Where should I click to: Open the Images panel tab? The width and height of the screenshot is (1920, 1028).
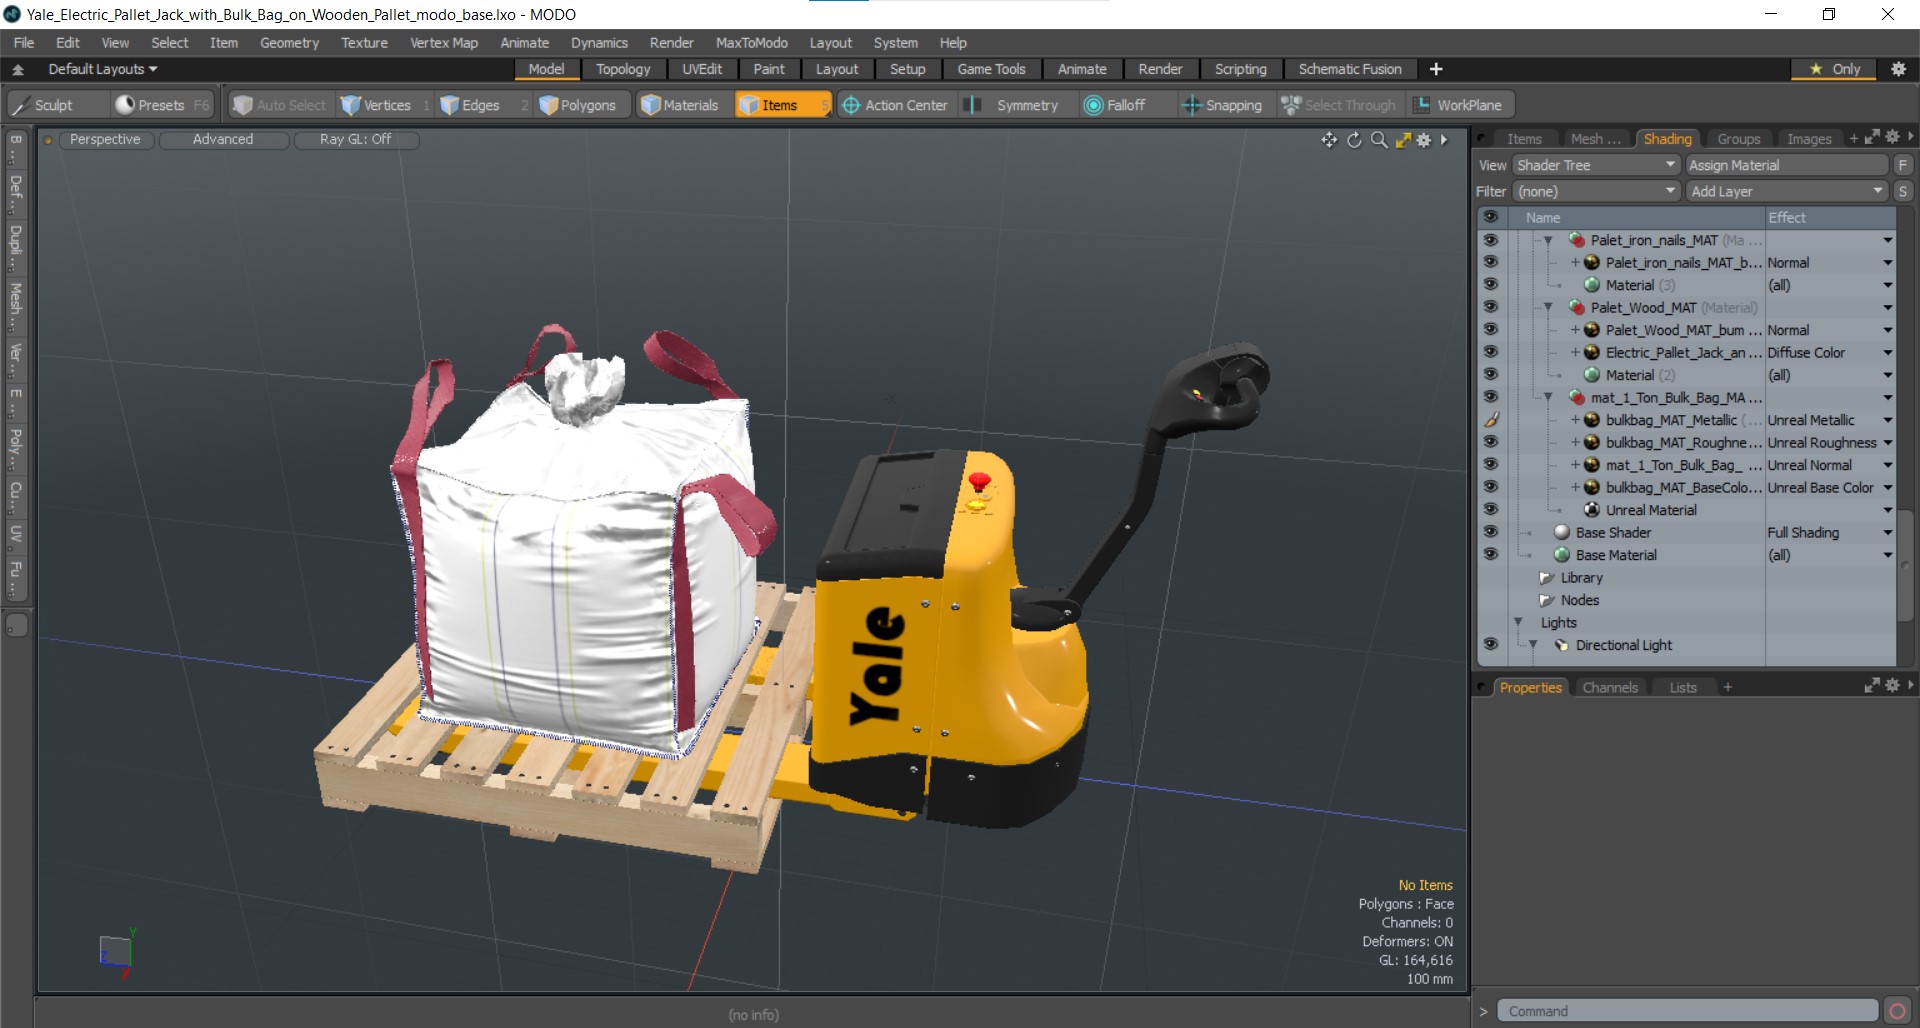1809,139
